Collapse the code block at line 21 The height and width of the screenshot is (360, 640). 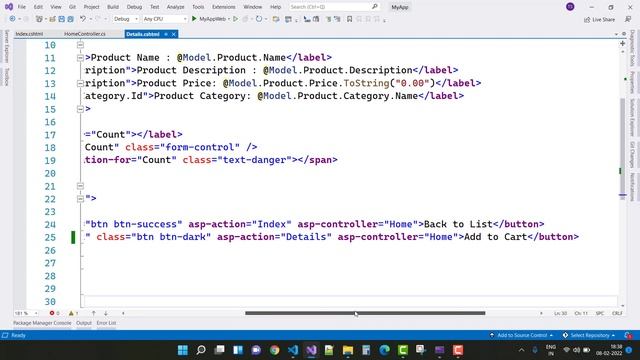(x=80, y=186)
